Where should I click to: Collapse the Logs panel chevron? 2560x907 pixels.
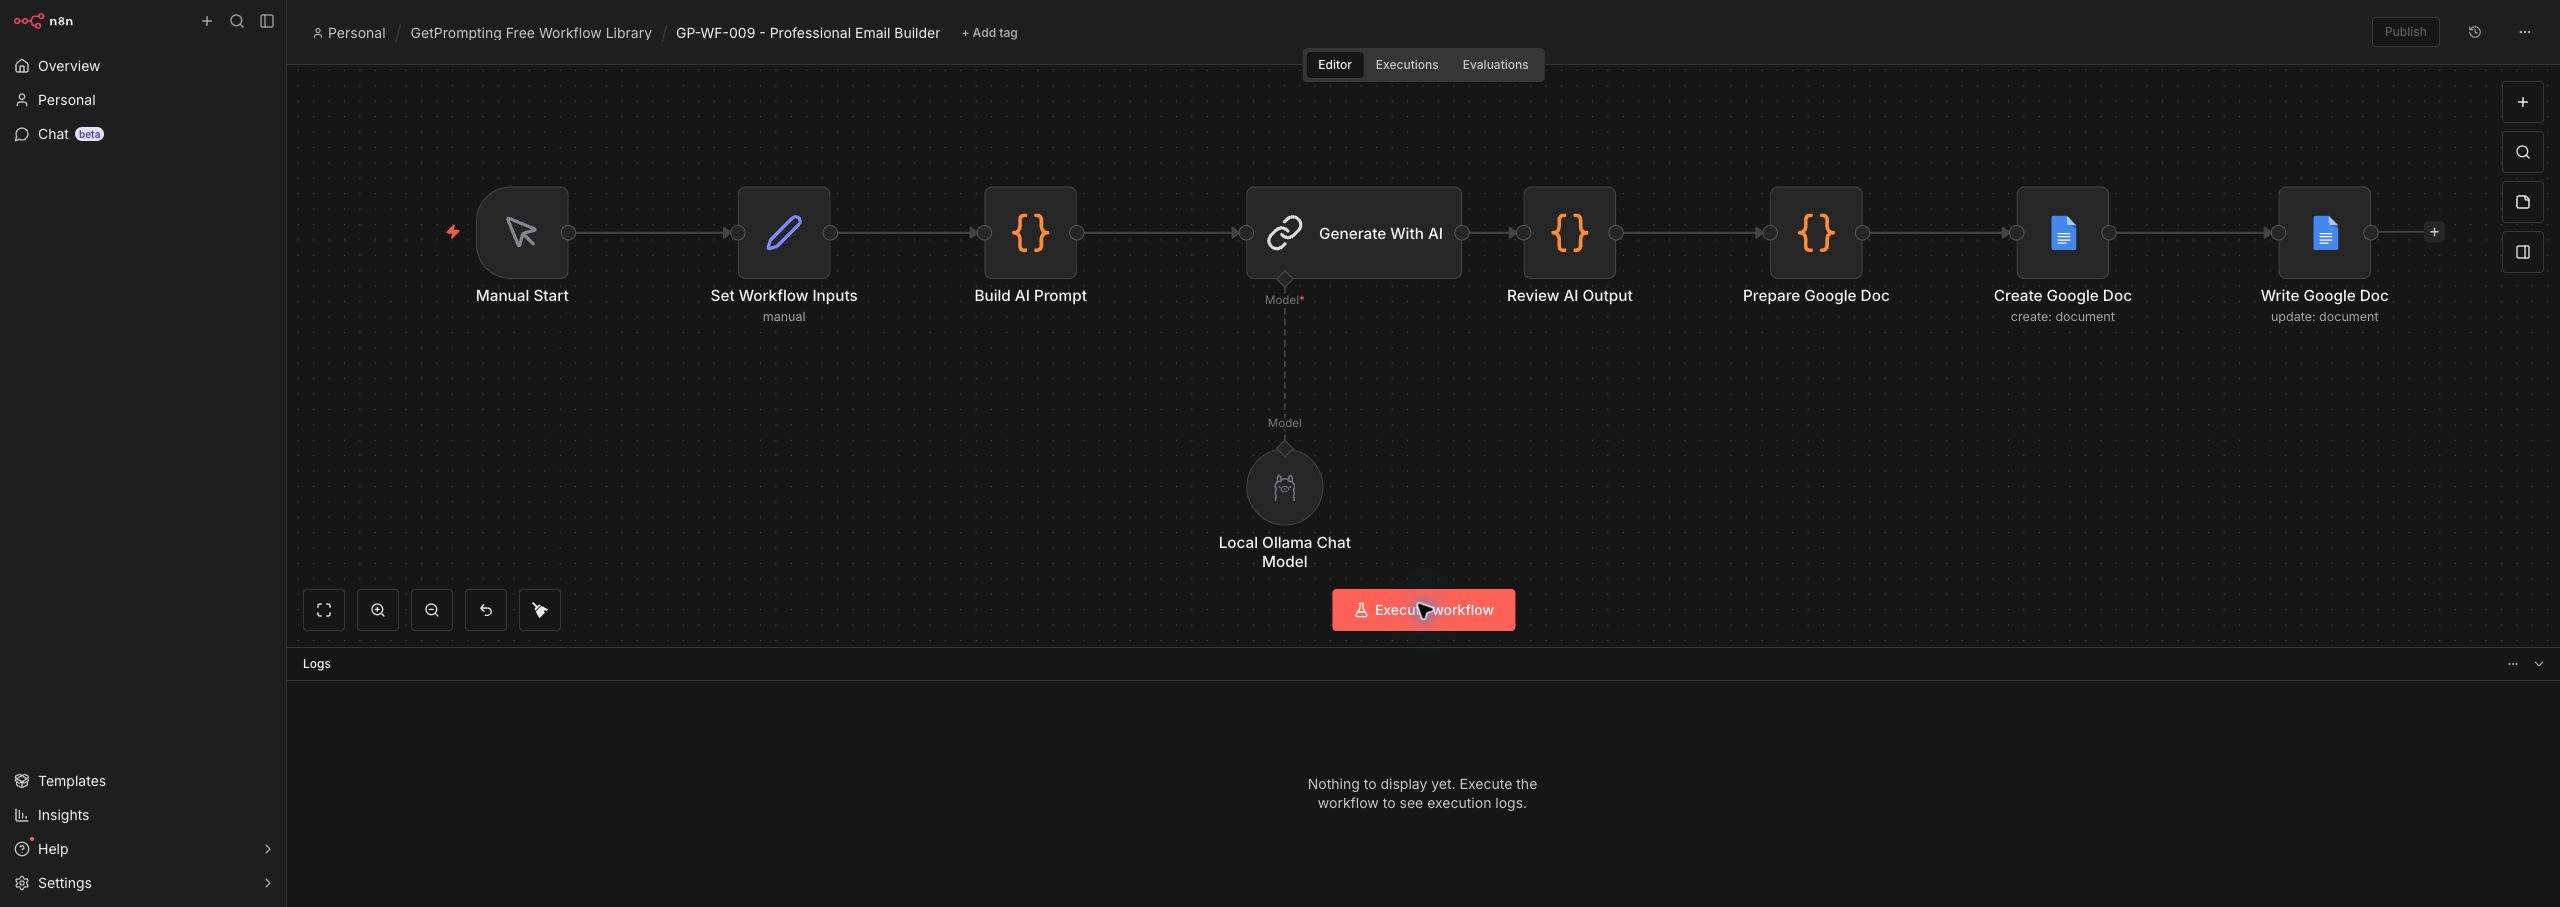click(x=2538, y=664)
